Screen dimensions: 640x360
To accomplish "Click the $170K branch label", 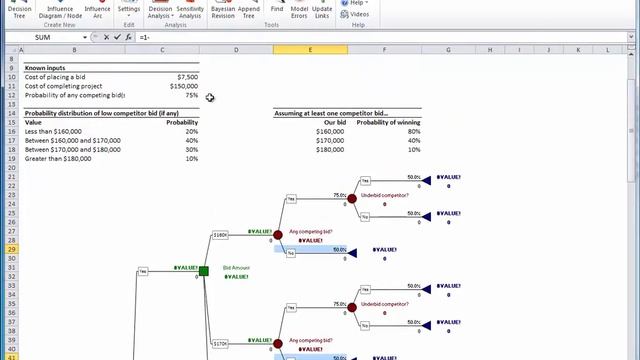I will tap(220, 344).
